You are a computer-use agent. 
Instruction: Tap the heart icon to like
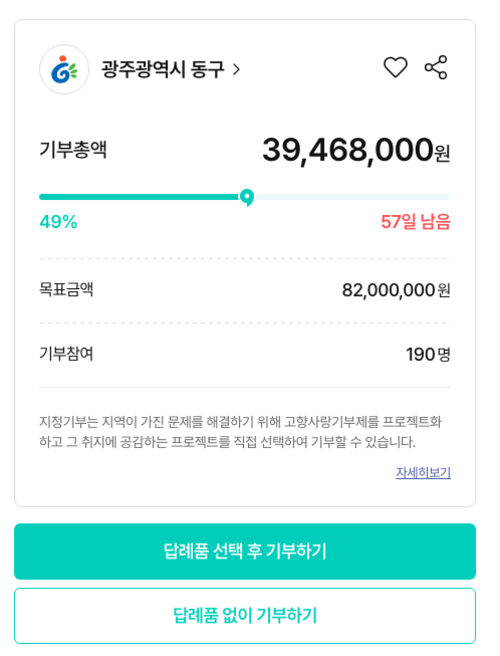tap(395, 67)
